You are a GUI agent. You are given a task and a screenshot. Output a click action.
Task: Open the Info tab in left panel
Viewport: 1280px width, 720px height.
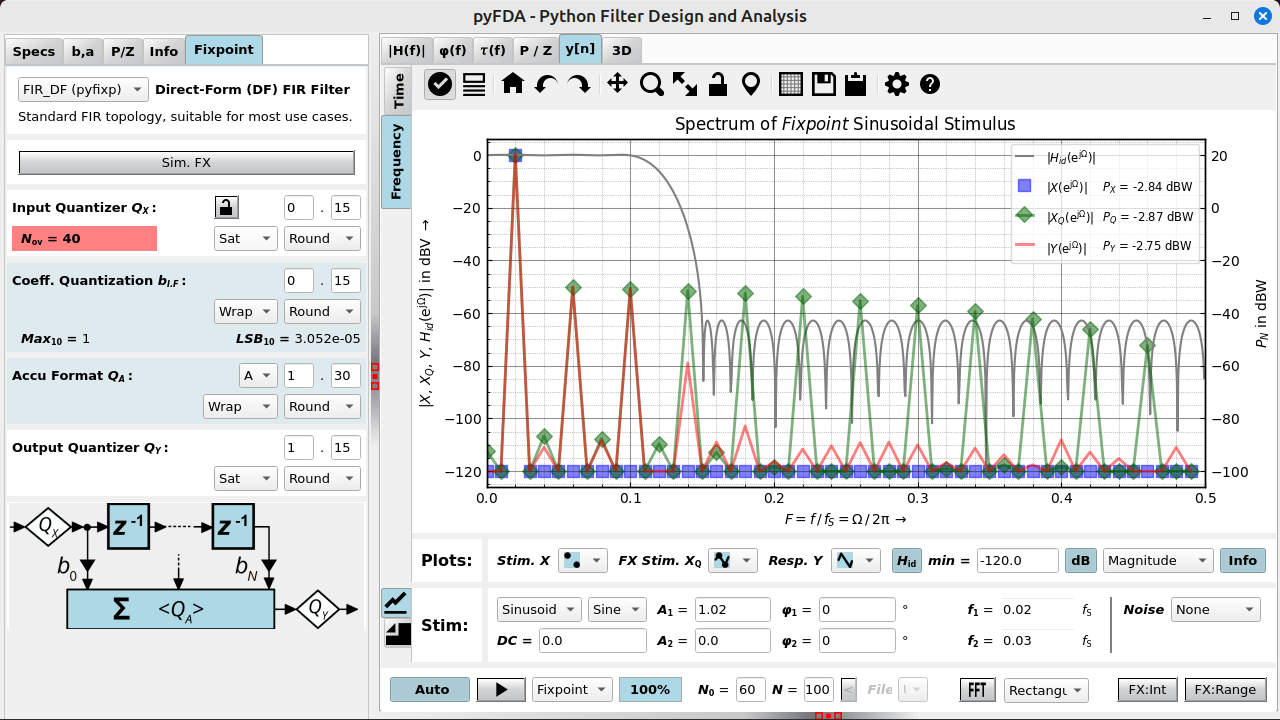pyautogui.click(x=164, y=51)
